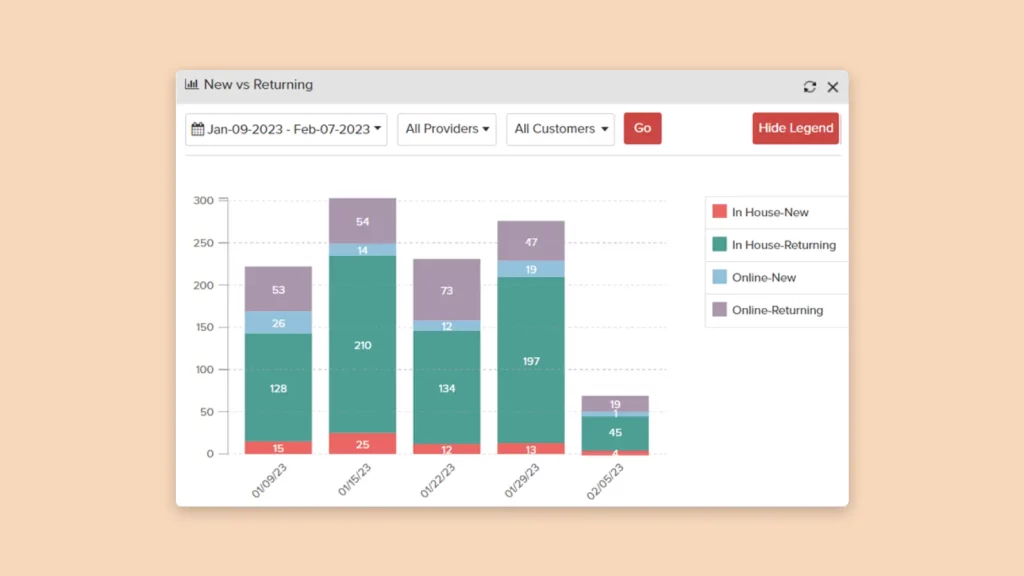The width and height of the screenshot is (1024, 576).
Task: Select the 197 segment in 01/29/23 bar
Action: point(531,360)
